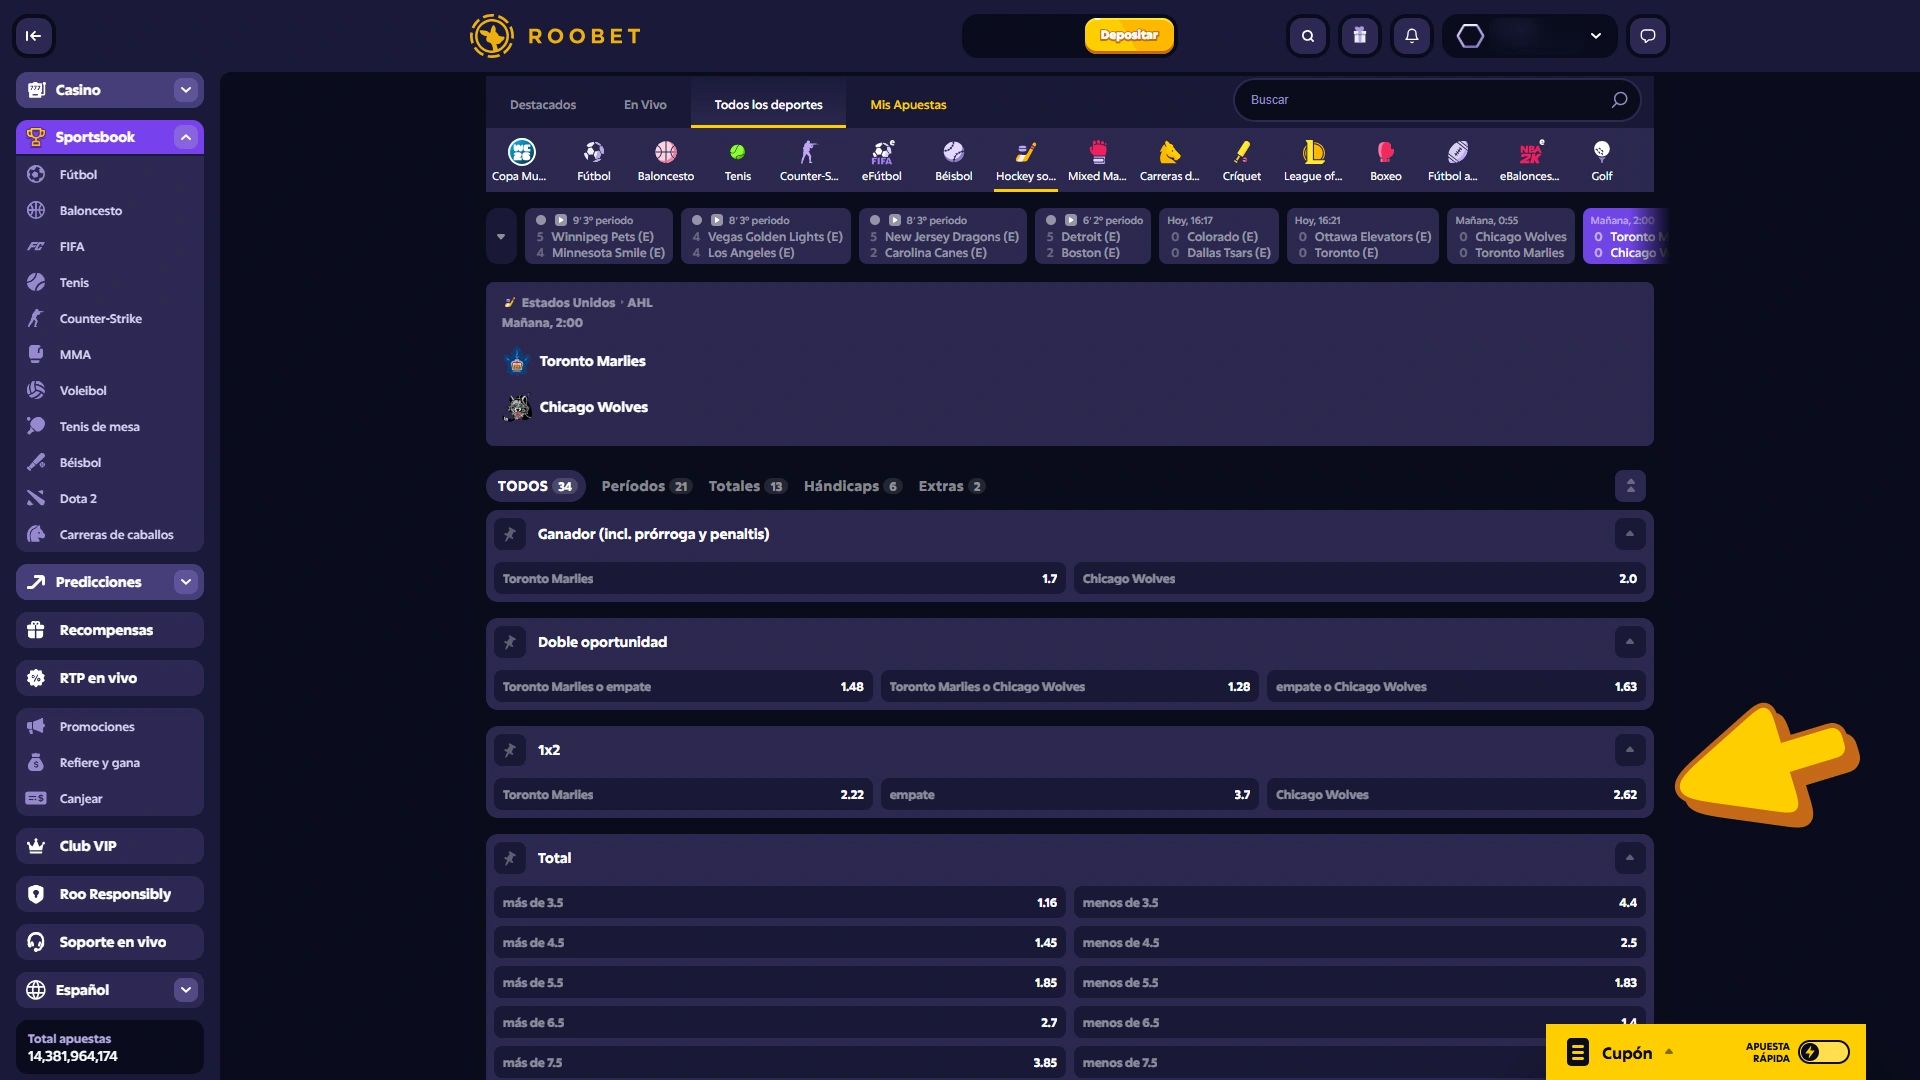The image size is (1920, 1080).
Task: Switch to the En Vivo tab
Action: 645,105
